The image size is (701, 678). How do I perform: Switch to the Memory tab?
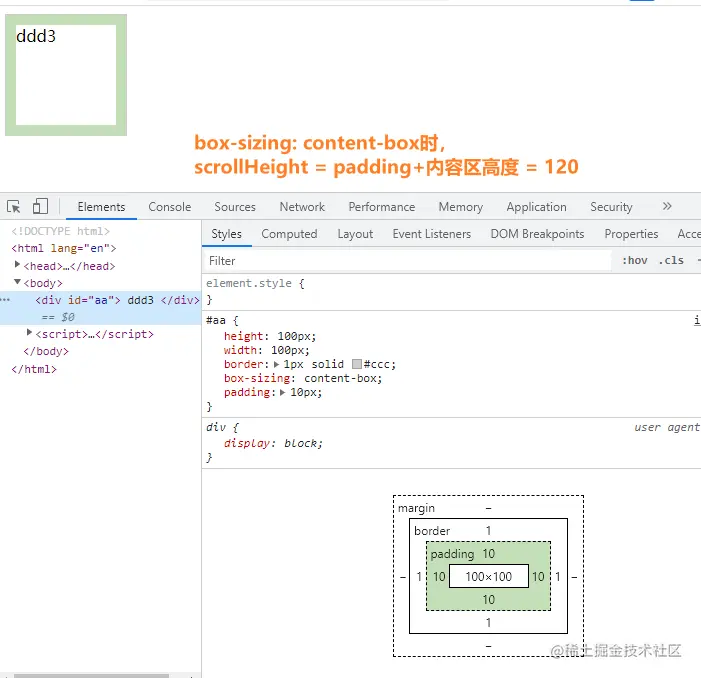click(x=460, y=207)
